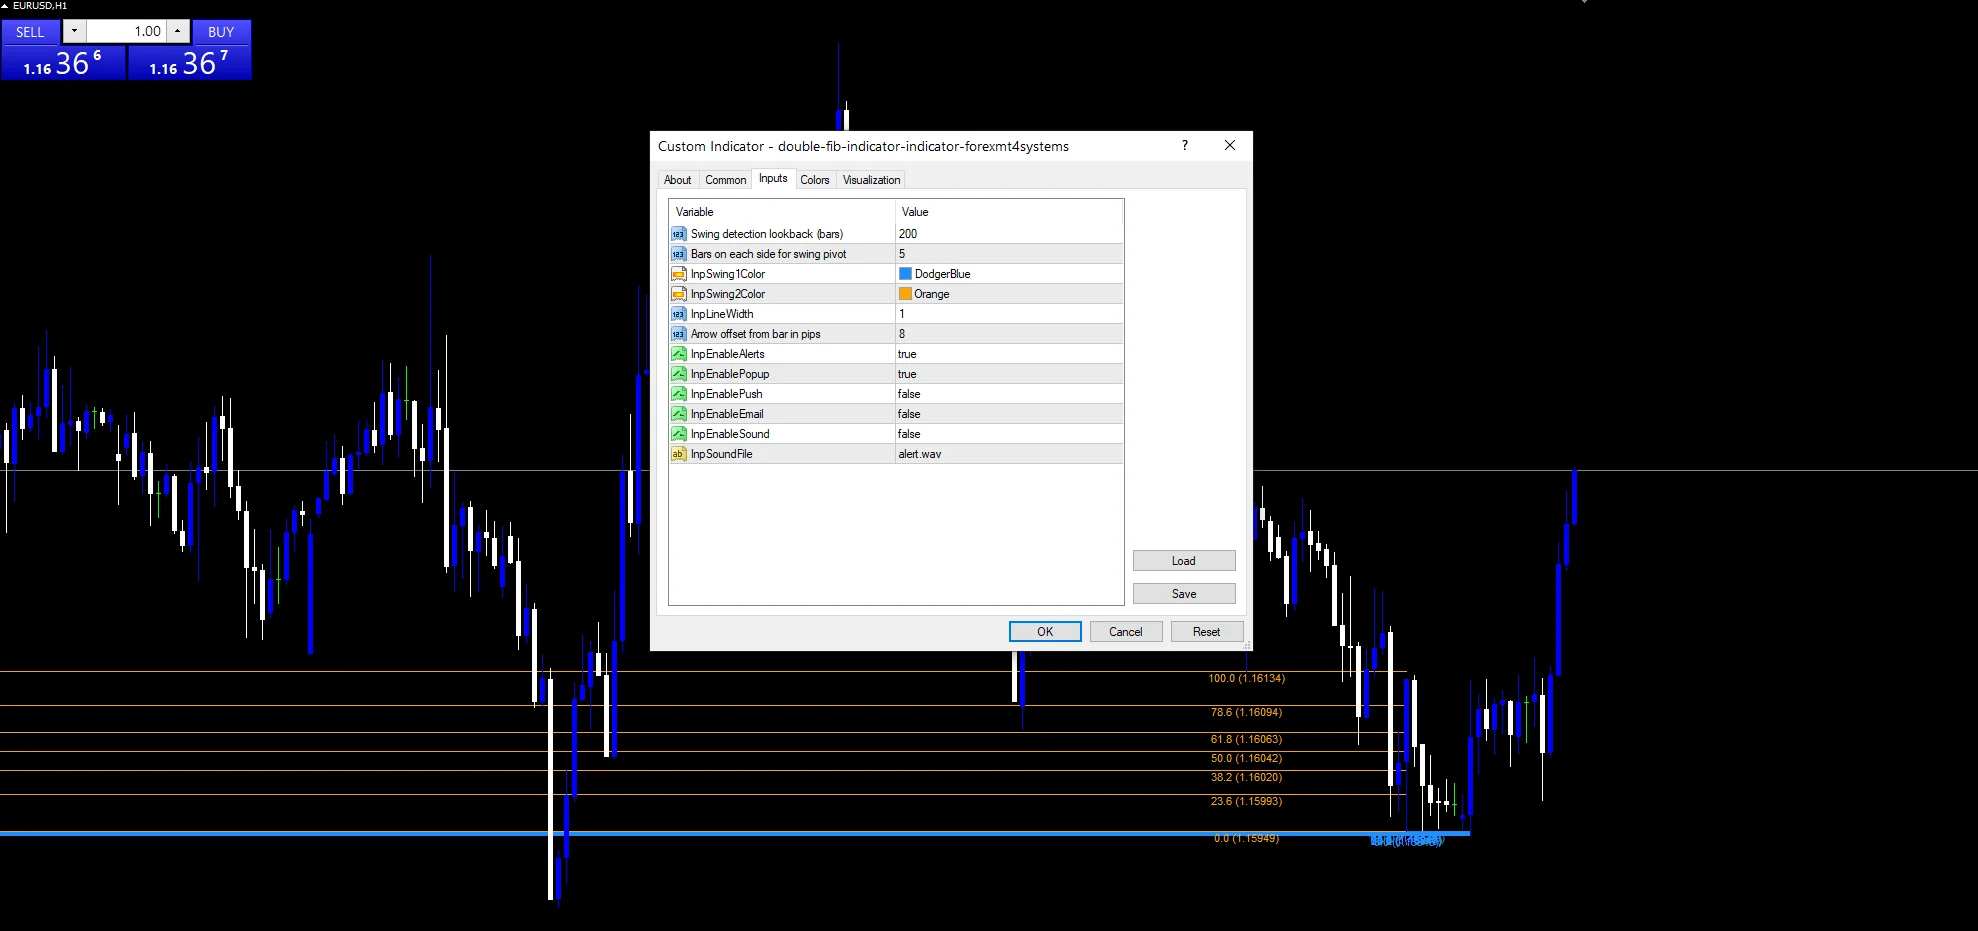Viewport: 1978px width, 931px height.
Task: Edit swing pivot bars value 5
Action: [x=1009, y=254]
